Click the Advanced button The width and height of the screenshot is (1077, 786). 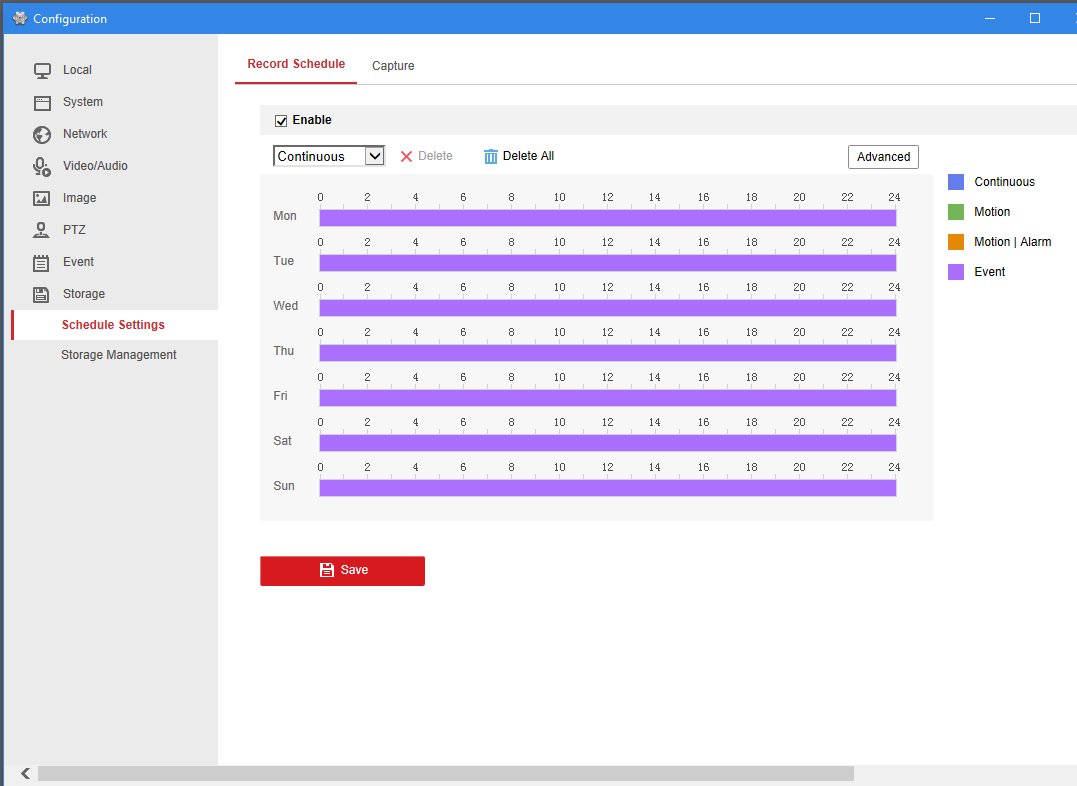click(883, 157)
